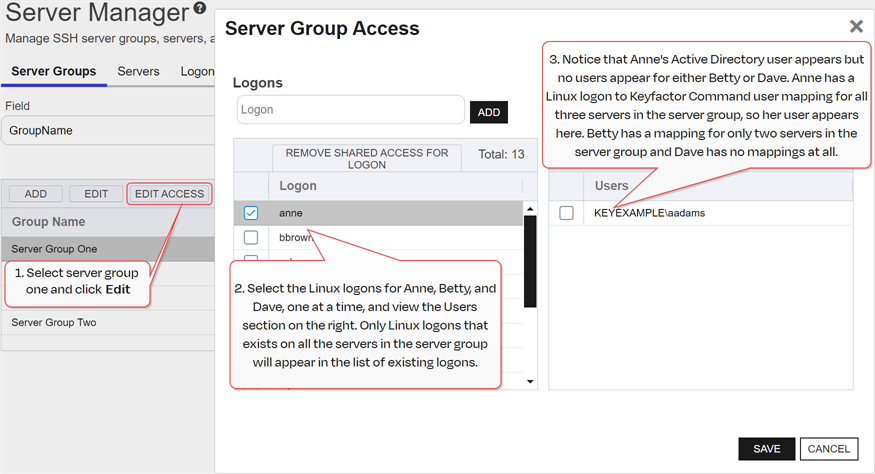Uncheck the anne logon checkbox

pyautogui.click(x=251, y=213)
